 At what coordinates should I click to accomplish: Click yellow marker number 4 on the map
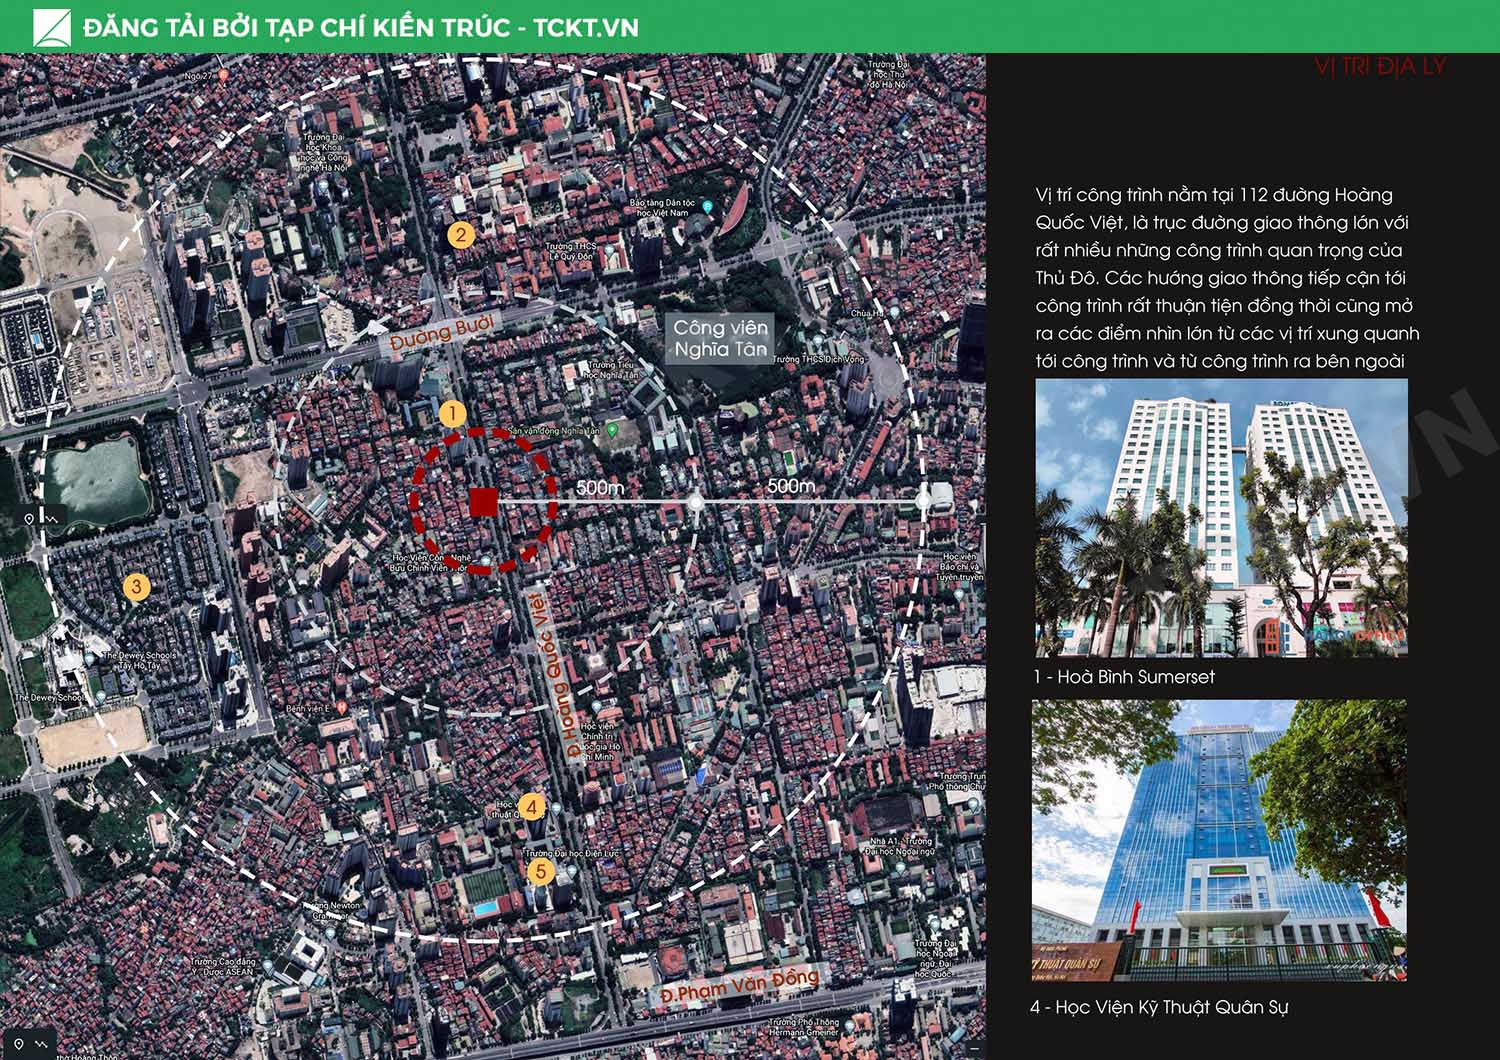pos(531,807)
